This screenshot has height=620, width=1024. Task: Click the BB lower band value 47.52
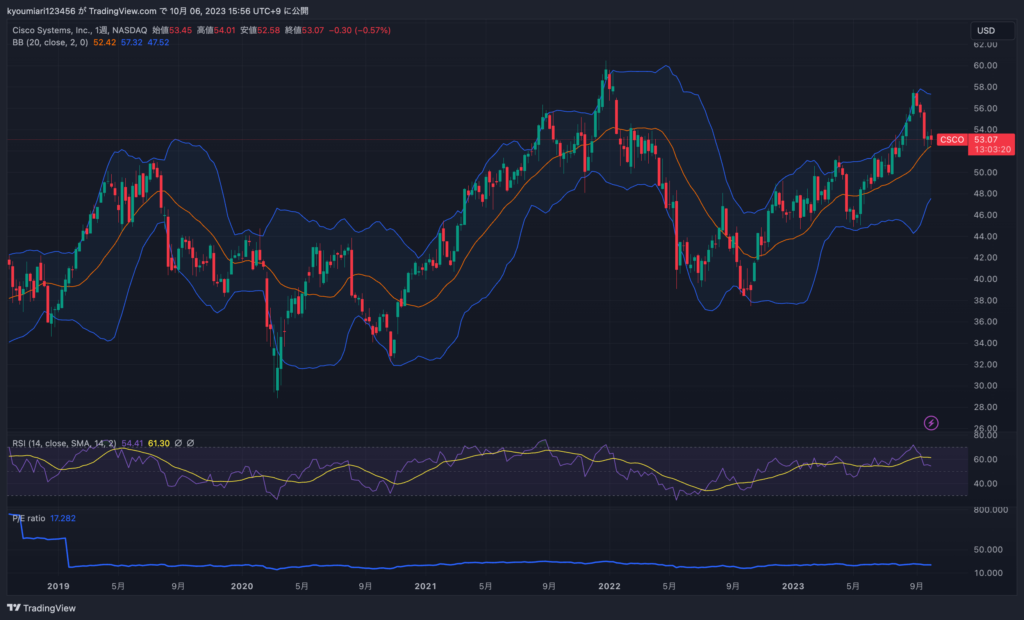tap(158, 42)
